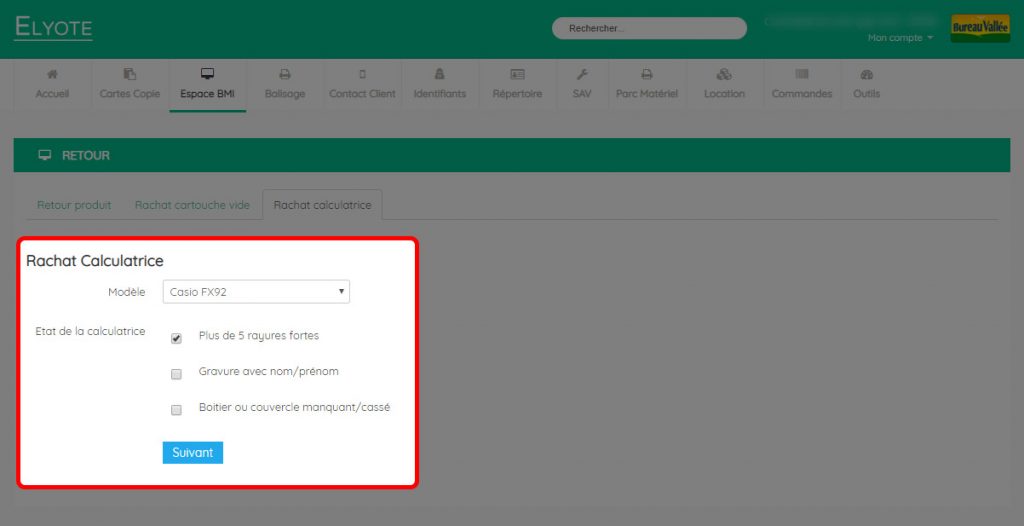Open the Cartes Copie copy icon
The image size is (1024, 526).
[129, 74]
